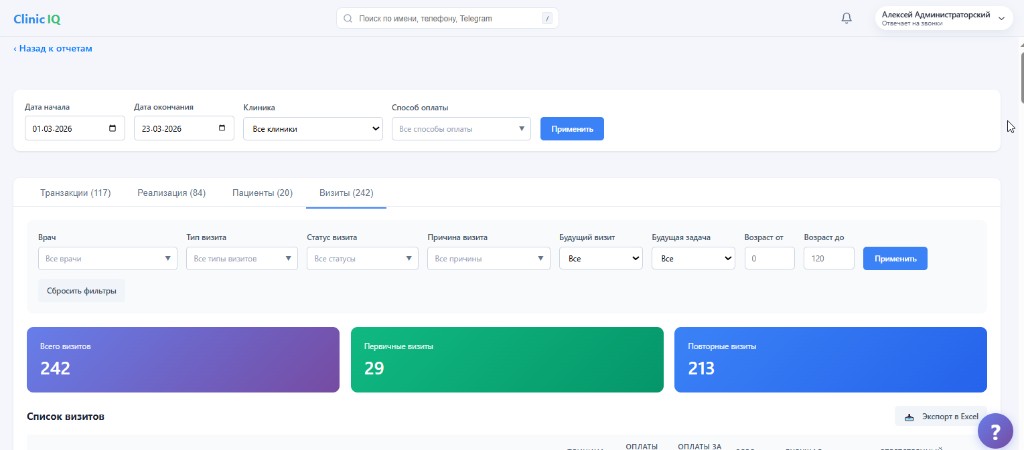The width and height of the screenshot is (1024, 450).
Task: Open the Будущая задача dropdown
Action: 694,259
